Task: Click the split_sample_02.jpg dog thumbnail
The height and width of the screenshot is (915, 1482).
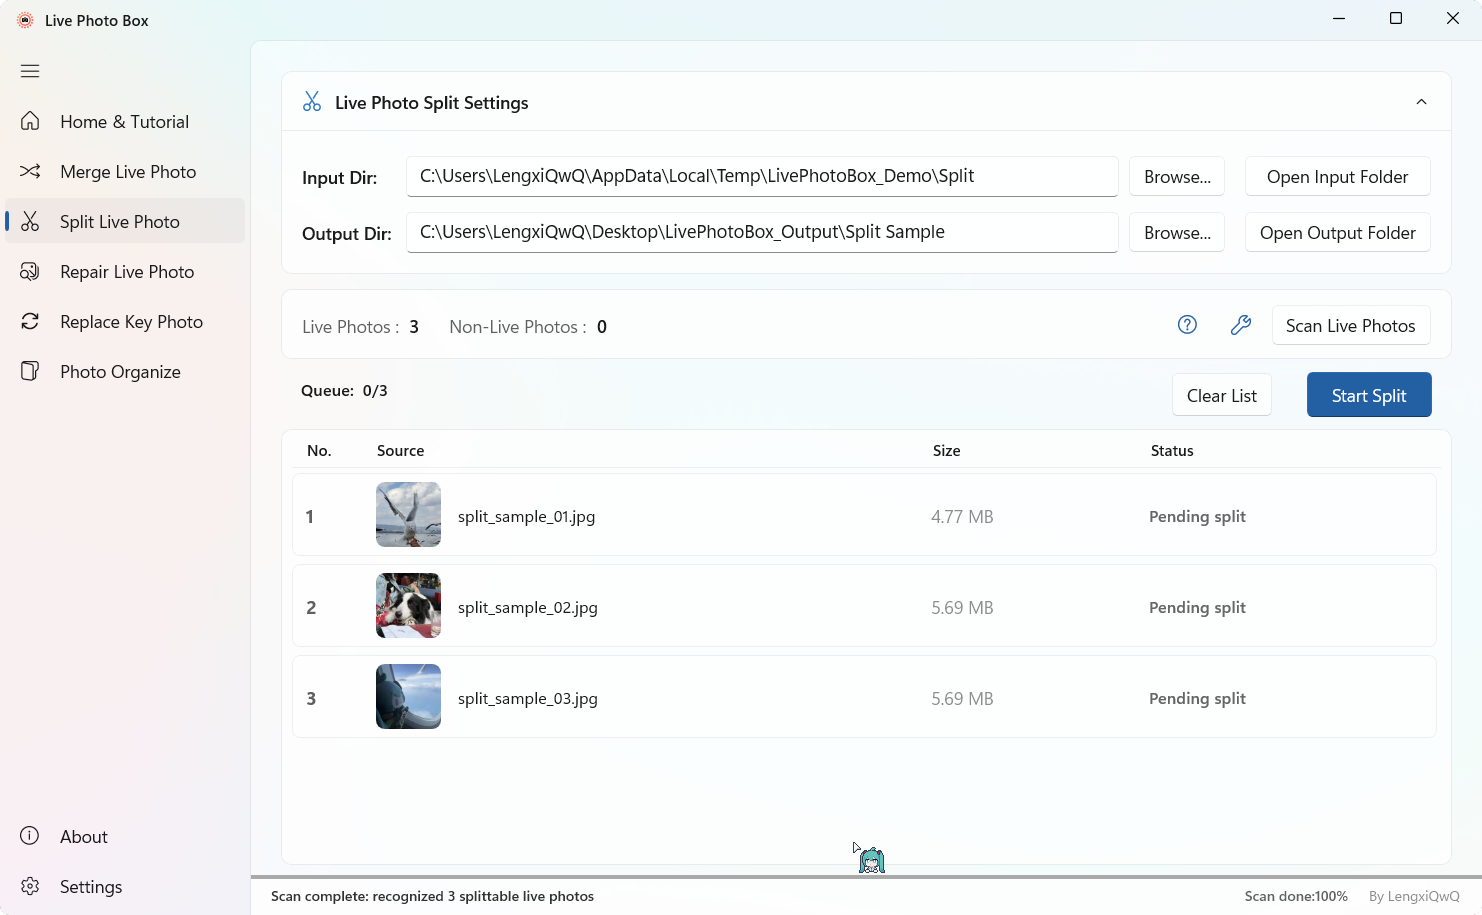Action: point(408,605)
